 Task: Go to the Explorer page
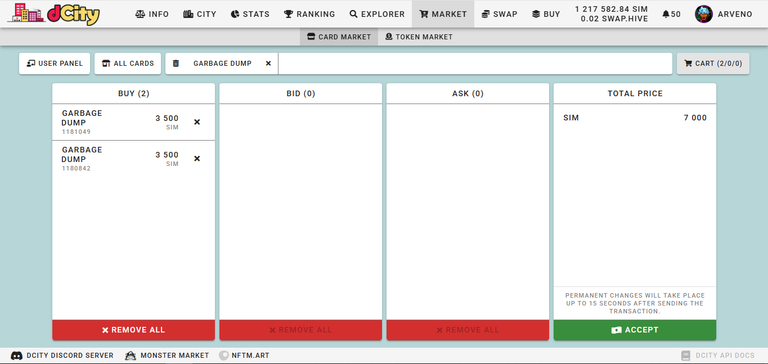click(377, 14)
